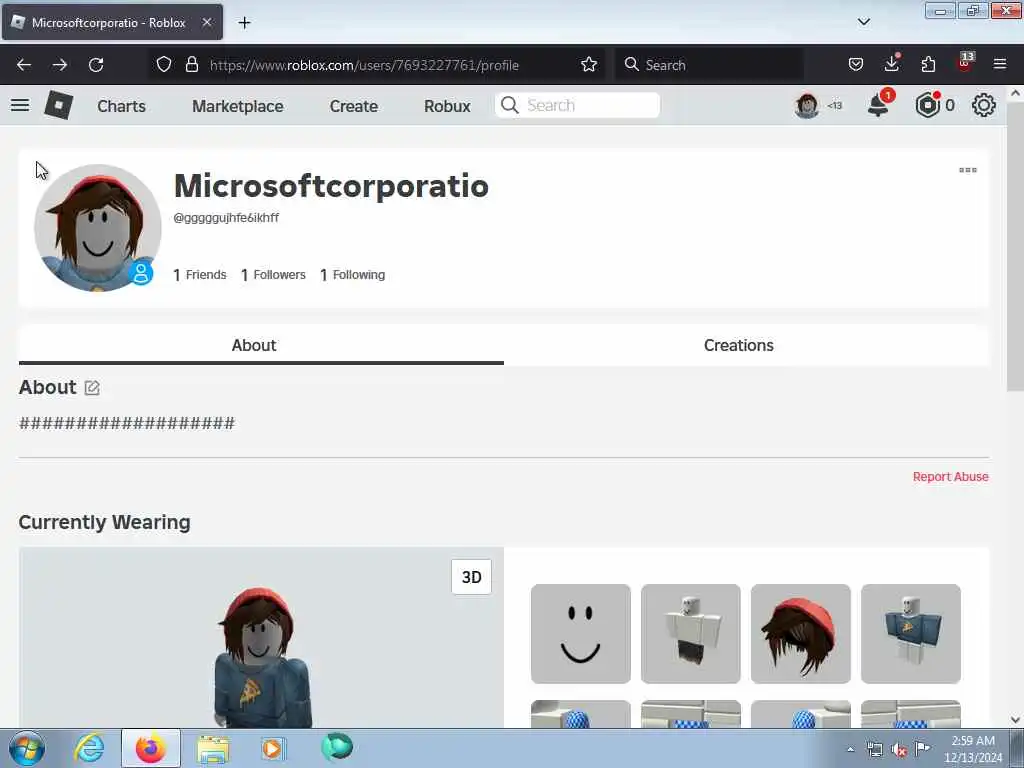This screenshot has width=1024, height=768.
Task: Switch to the About profile tab
Action: [x=261, y=345]
